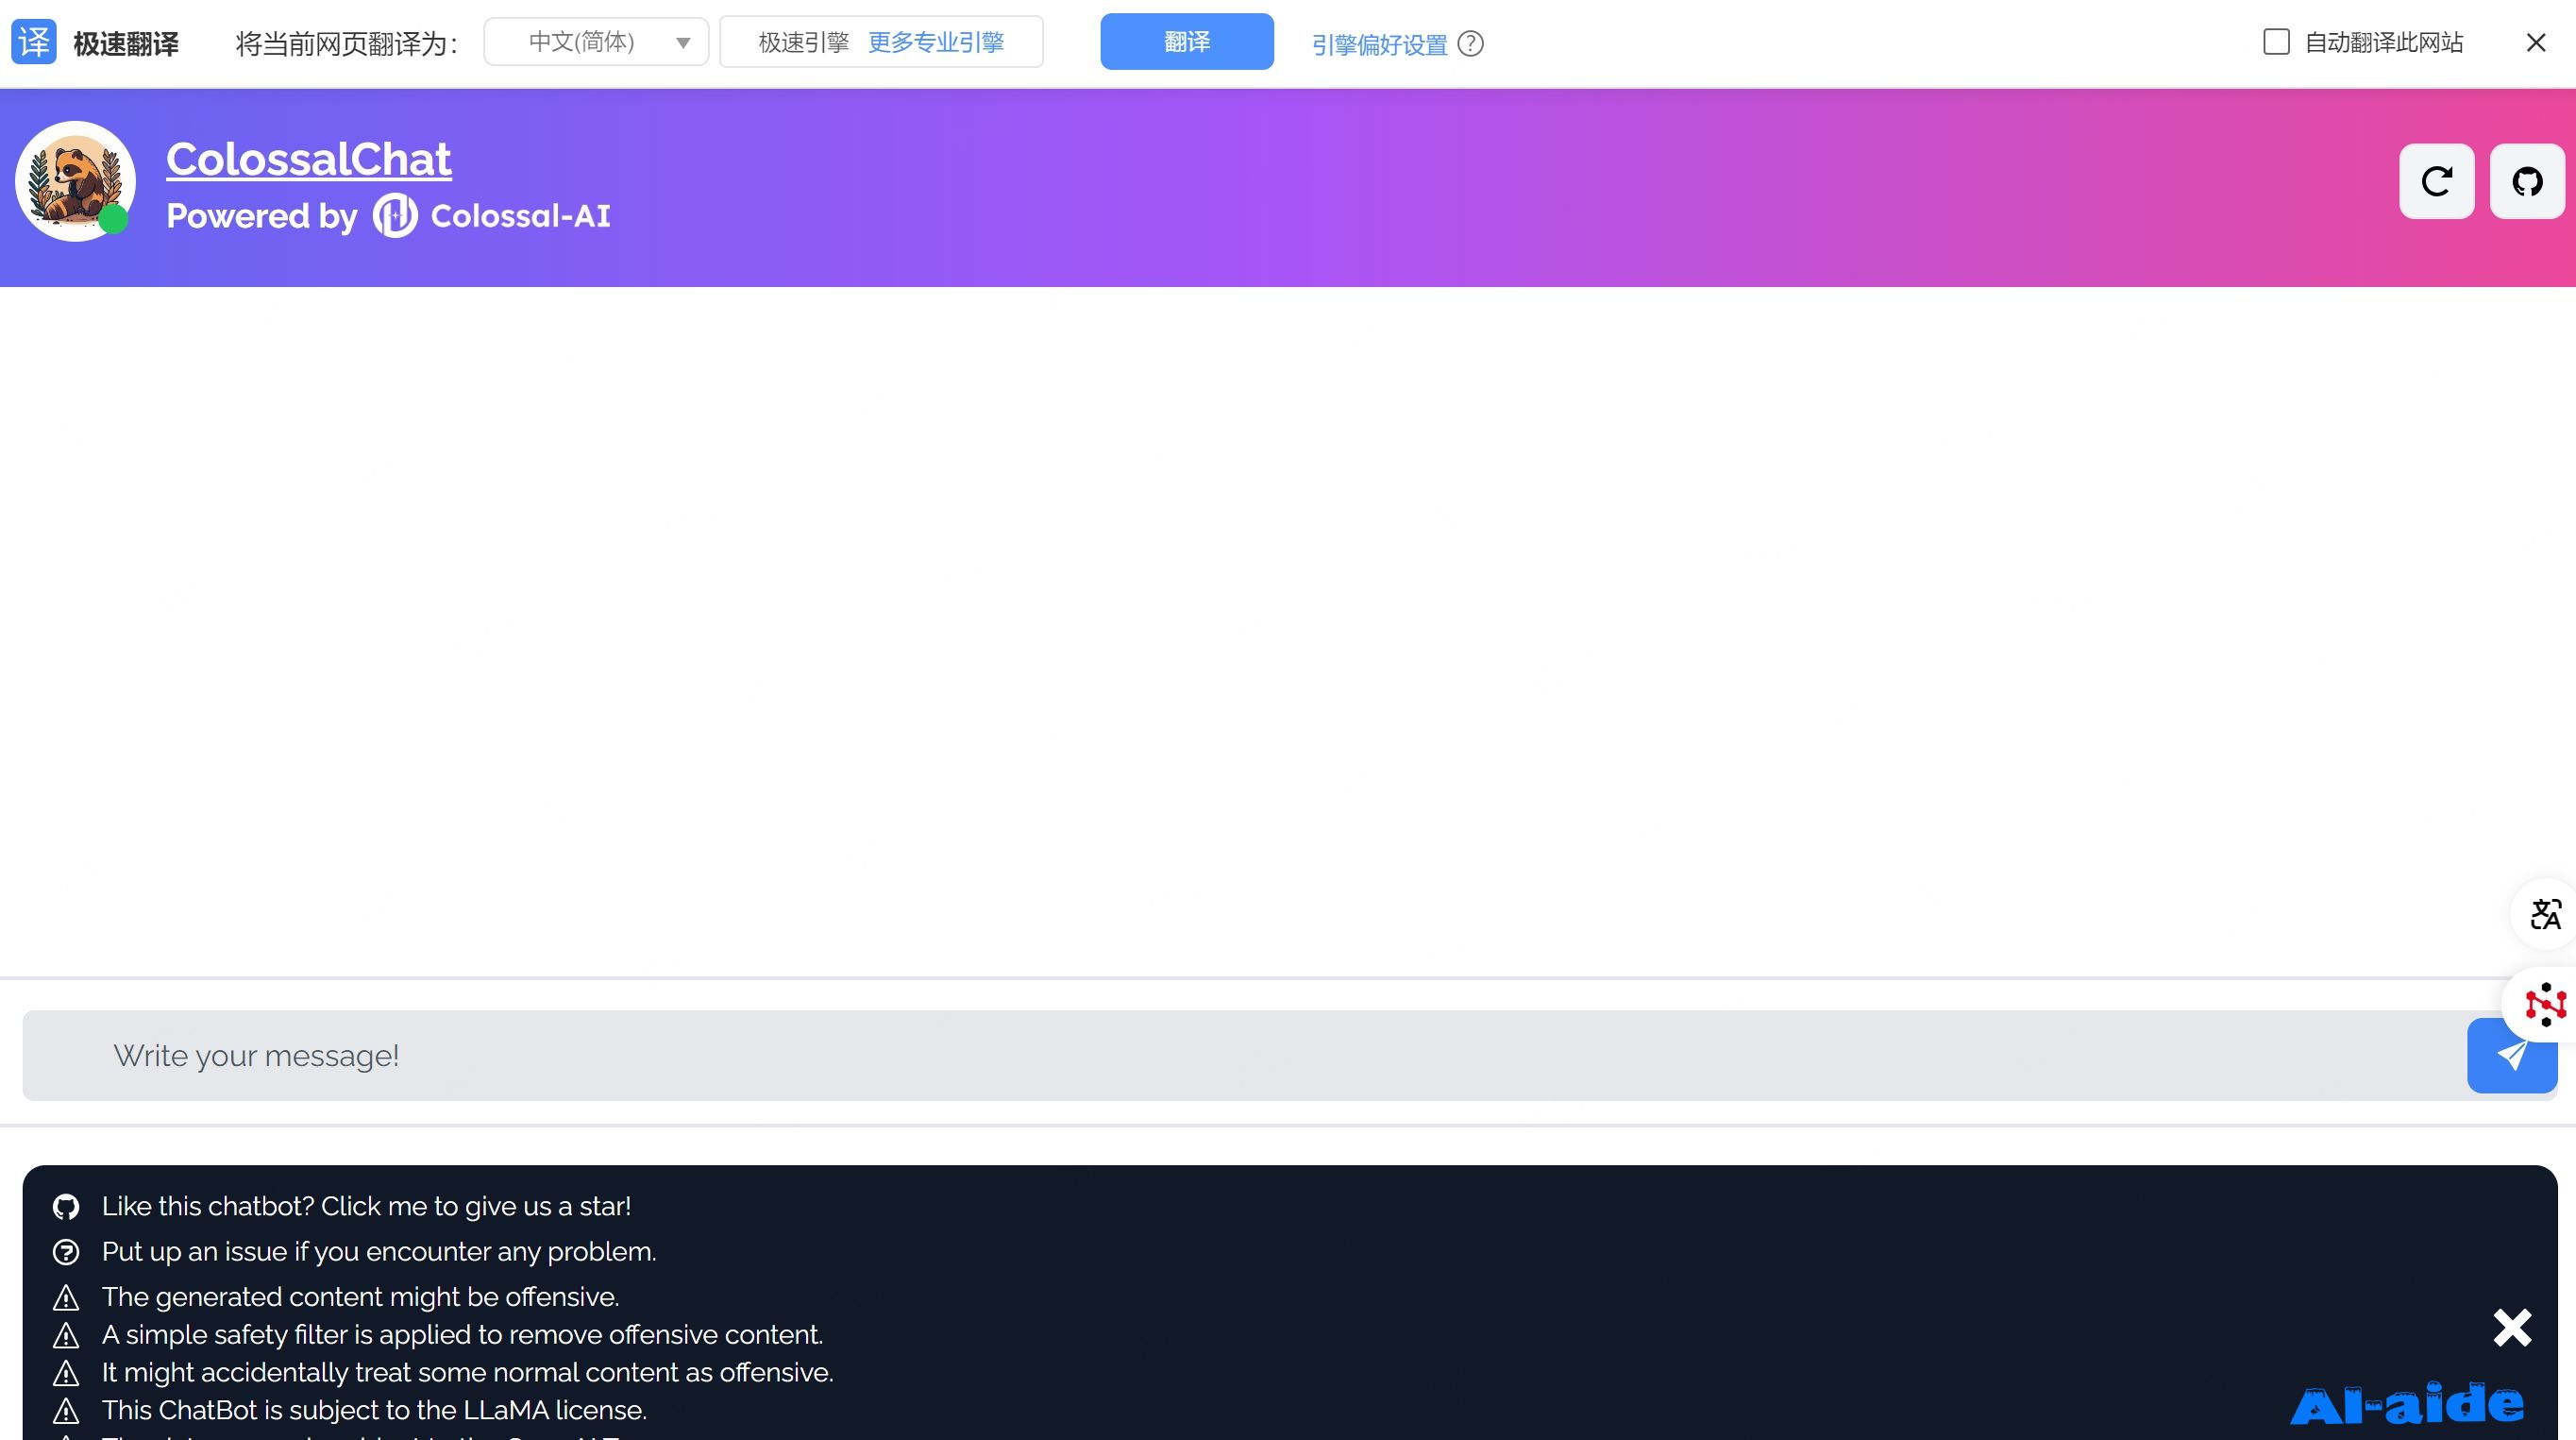This screenshot has height=1440, width=2576.
Task: Dismiss the notice panel with white X
Action: (x=2512, y=1328)
